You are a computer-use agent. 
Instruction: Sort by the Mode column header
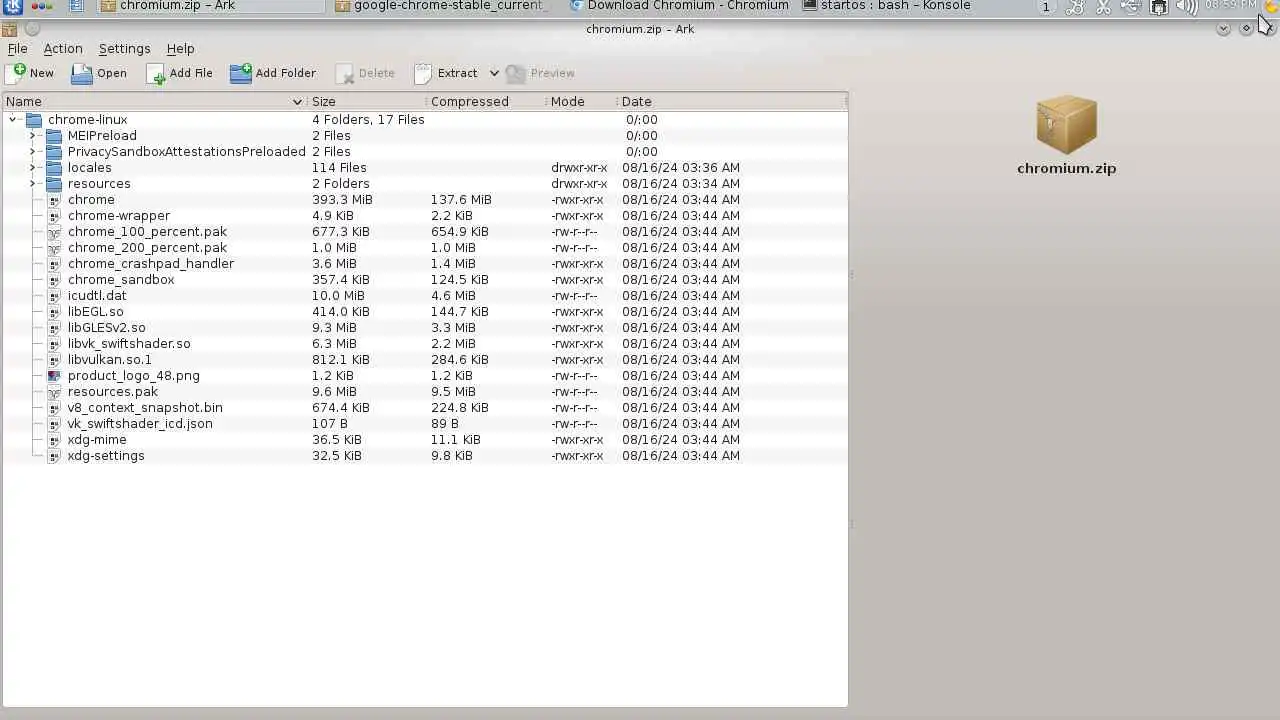(581, 102)
